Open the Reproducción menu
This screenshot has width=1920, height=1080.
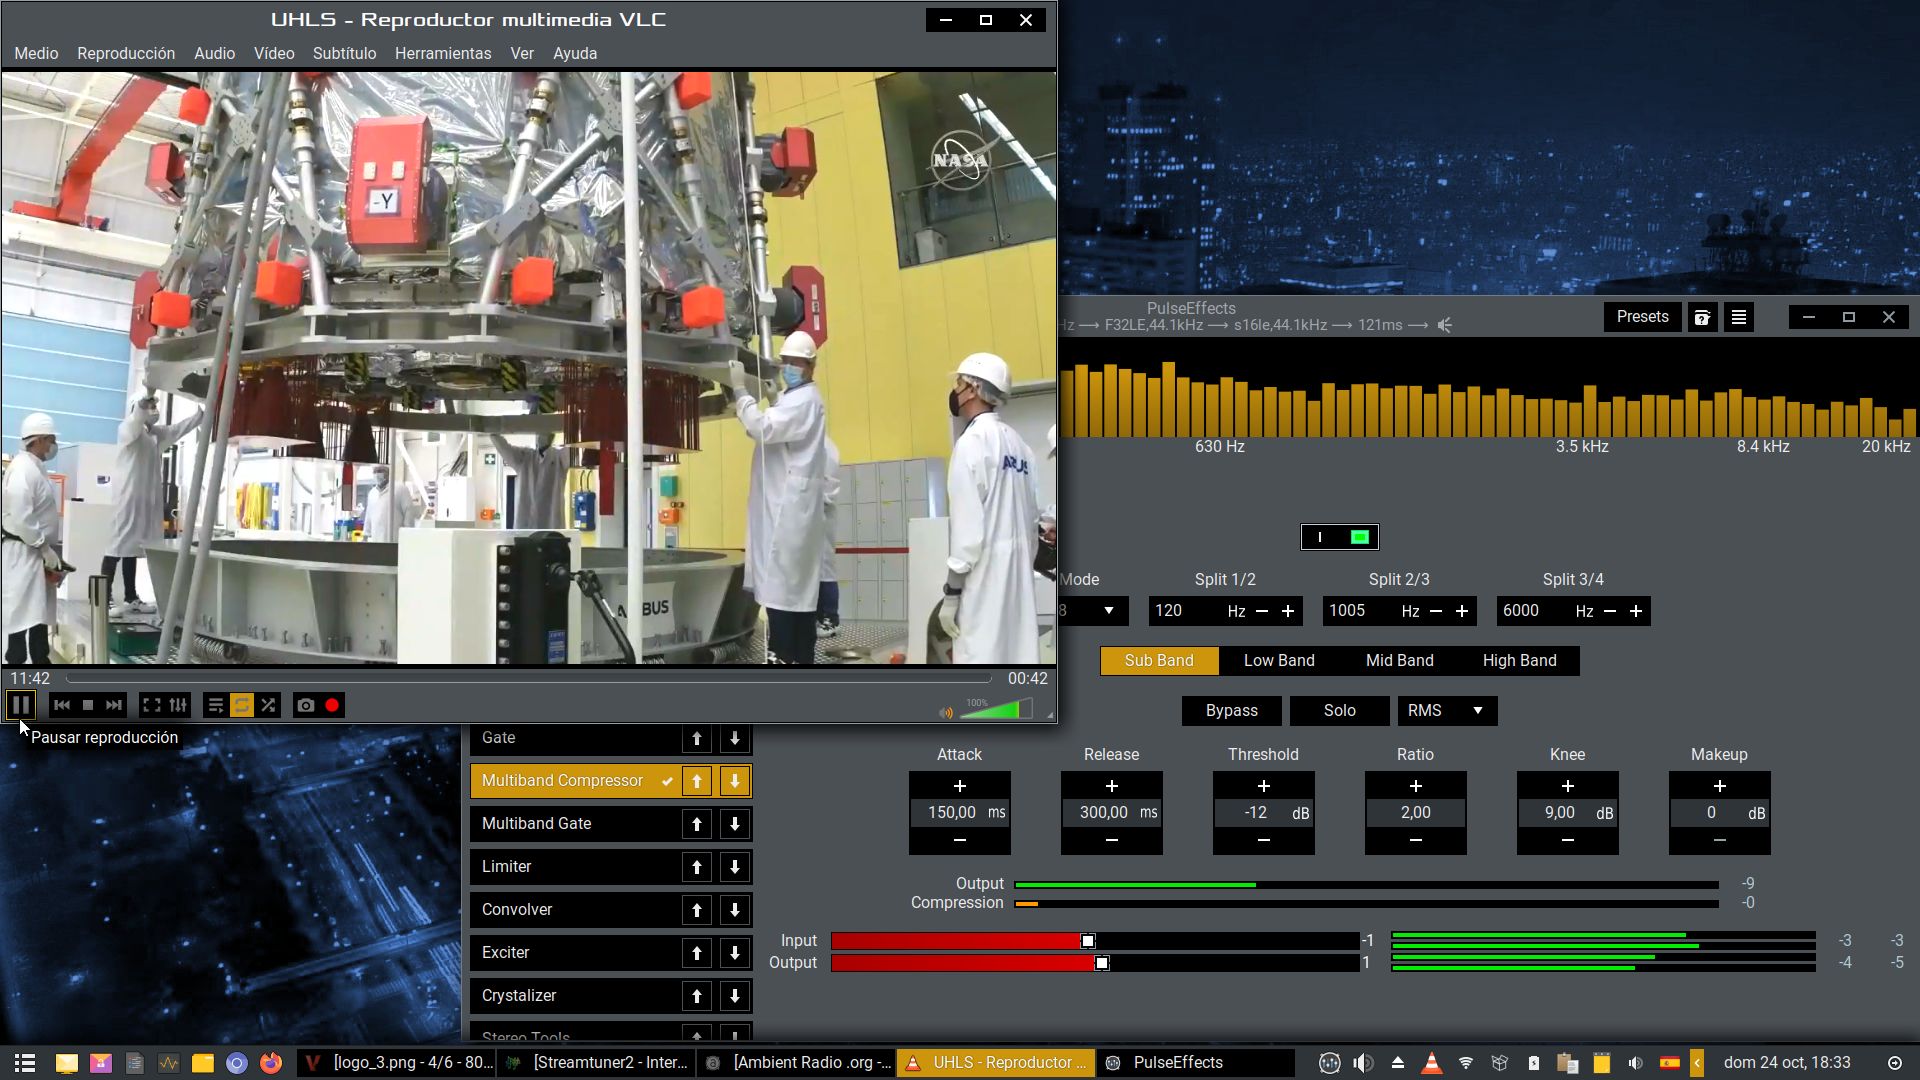point(126,53)
